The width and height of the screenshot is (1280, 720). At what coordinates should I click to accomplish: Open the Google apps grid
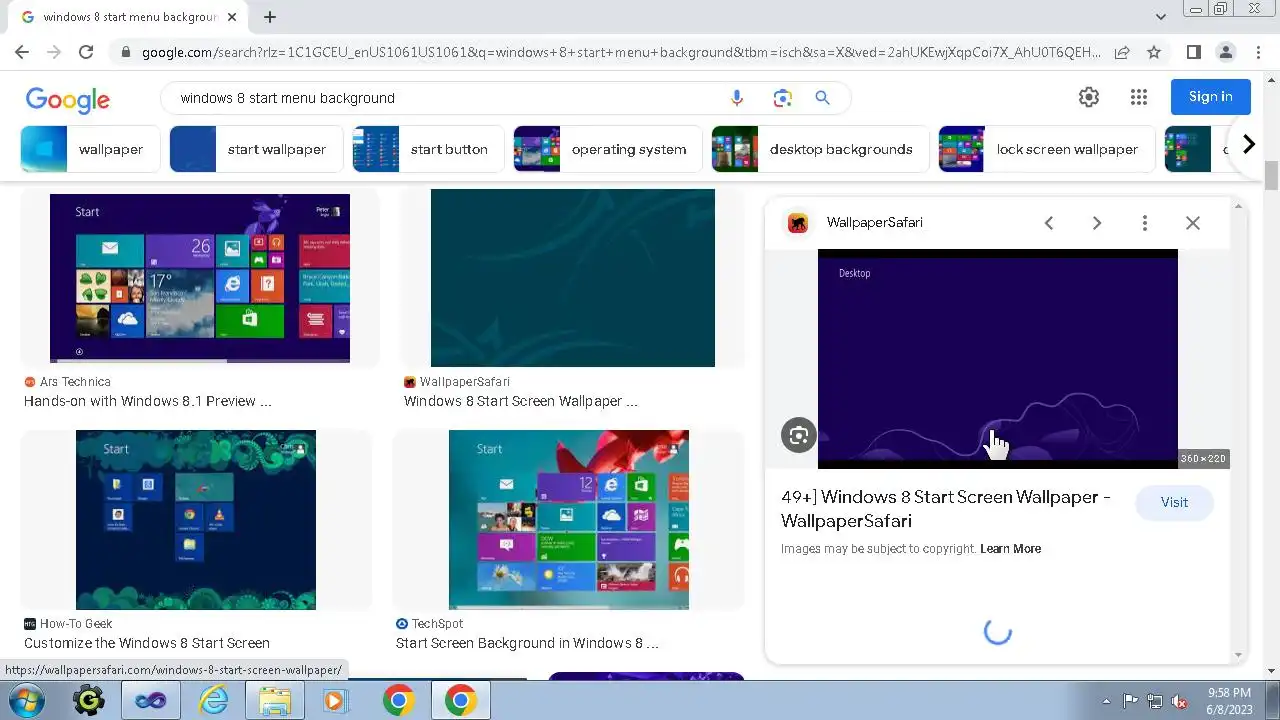1139,97
